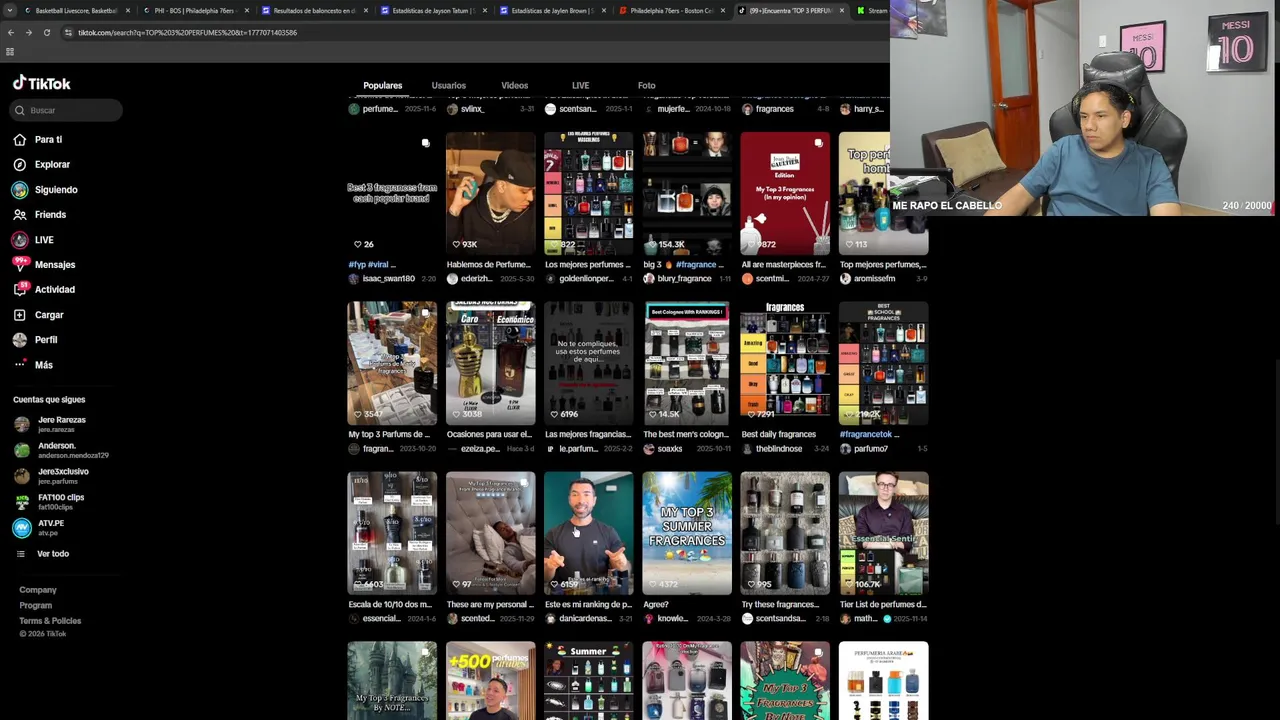
Task: Click the #fragrancetok hashtag caption
Action: click(869, 435)
